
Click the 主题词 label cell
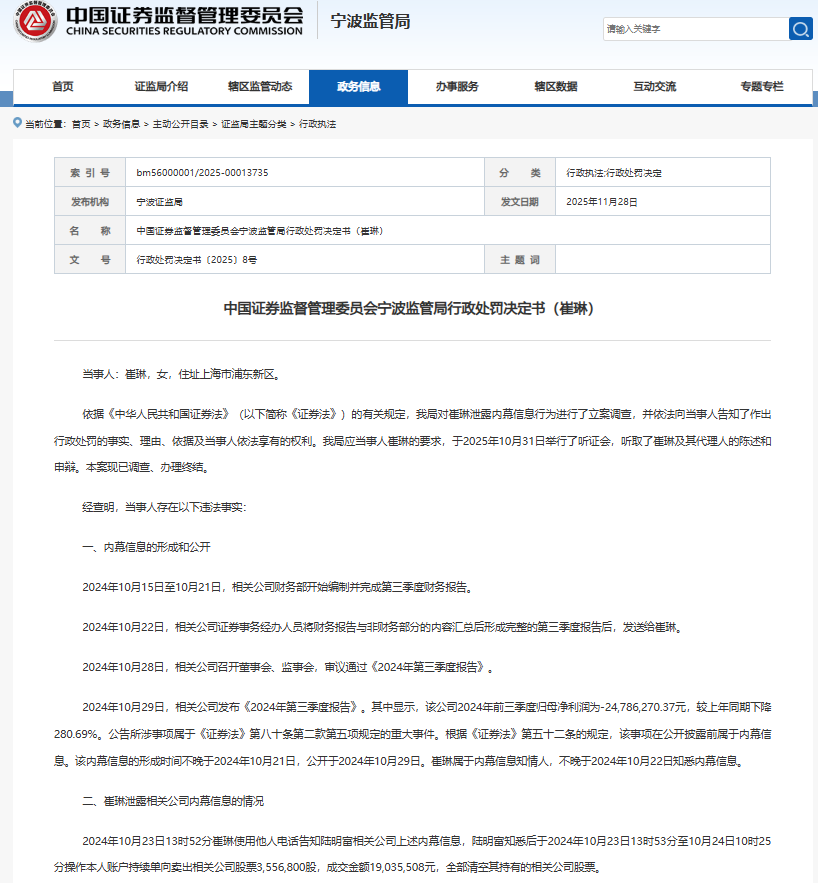tap(520, 260)
